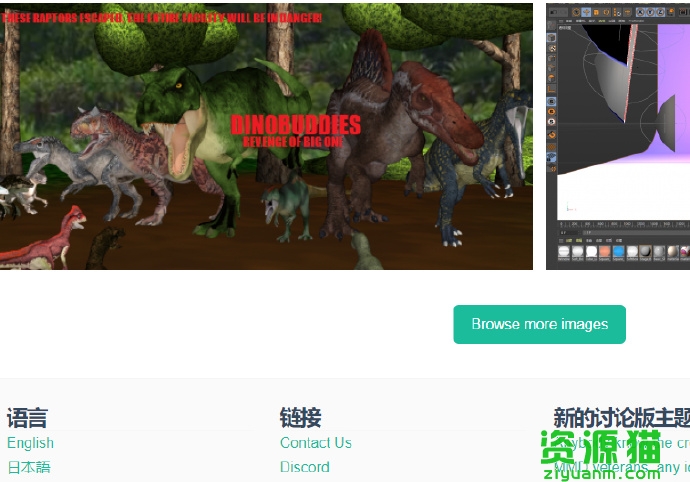This screenshot has width=690, height=482.
Task: Open the Contact Us link
Action: [x=316, y=443]
